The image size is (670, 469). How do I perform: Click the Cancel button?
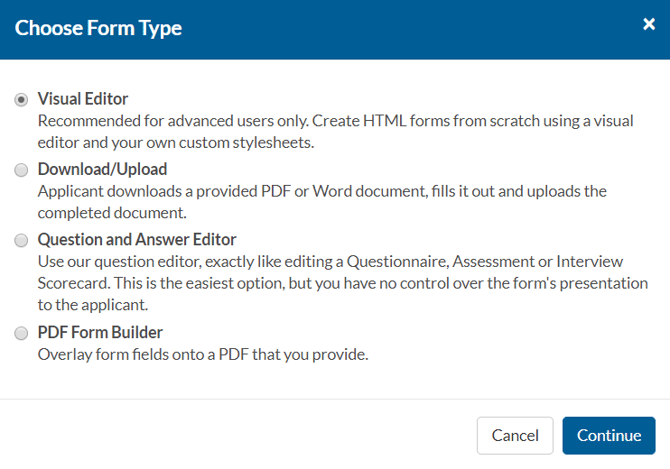pyautogui.click(x=515, y=436)
